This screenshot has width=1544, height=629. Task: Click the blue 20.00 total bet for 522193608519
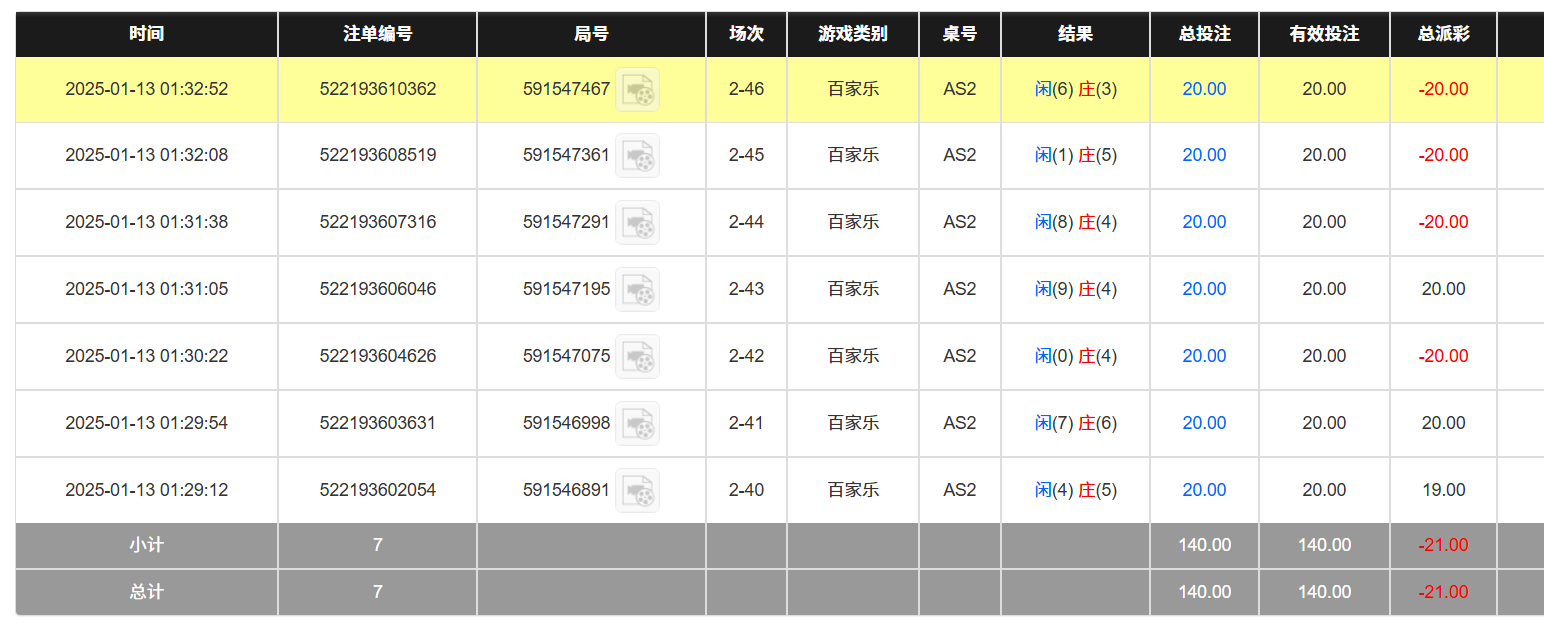click(1204, 155)
